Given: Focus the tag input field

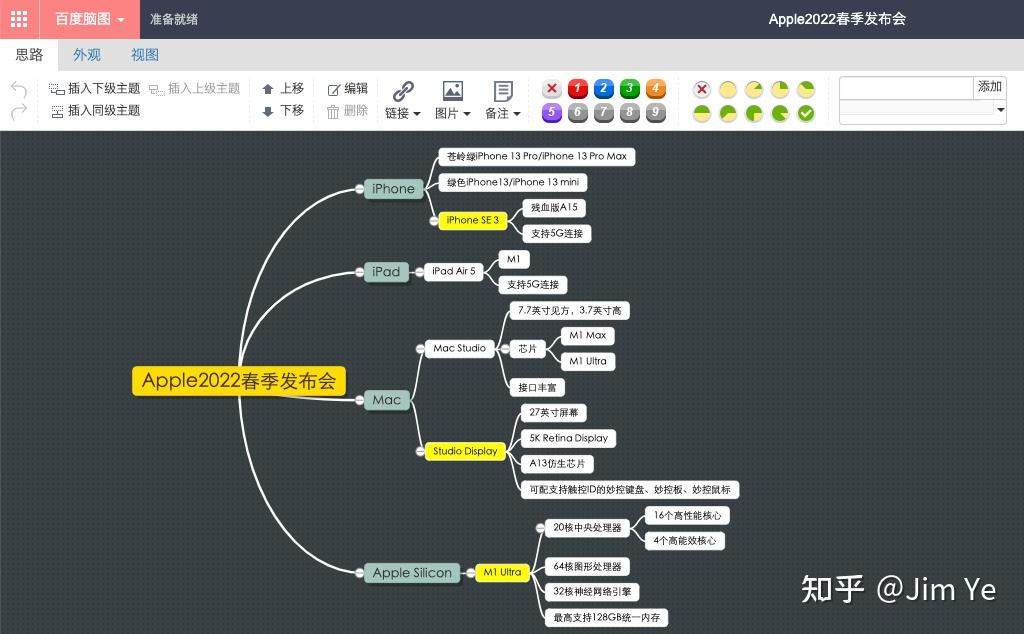Looking at the screenshot, I should pyautogui.click(x=906, y=87).
